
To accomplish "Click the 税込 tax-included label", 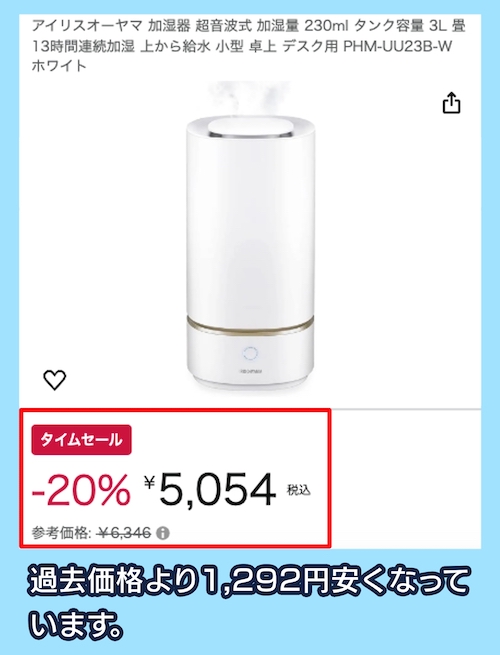I will (299, 490).
